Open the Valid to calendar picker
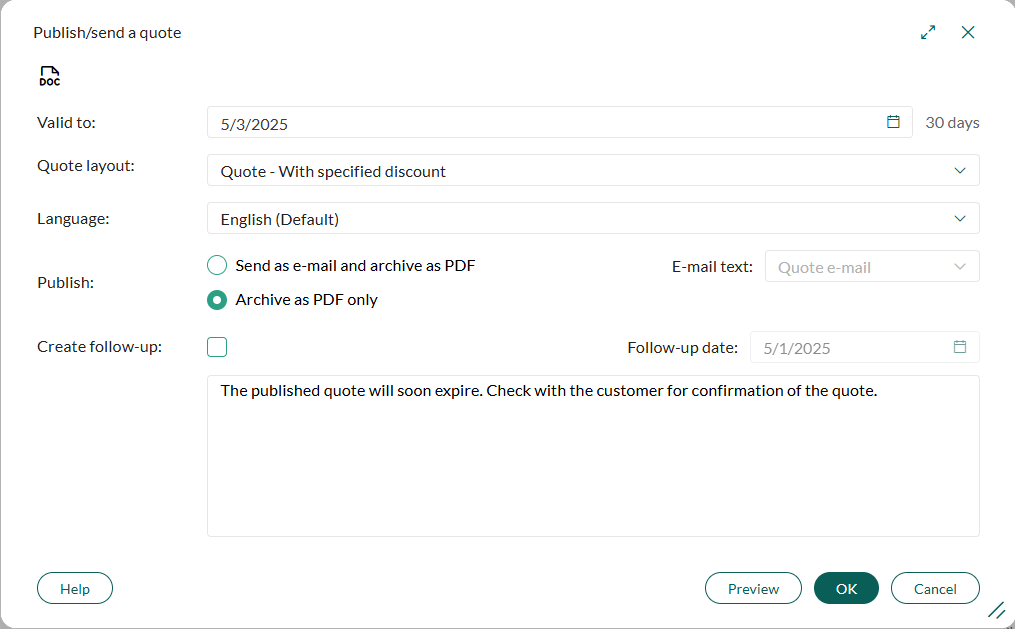Image resolution: width=1015 pixels, height=629 pixels. 893,122
